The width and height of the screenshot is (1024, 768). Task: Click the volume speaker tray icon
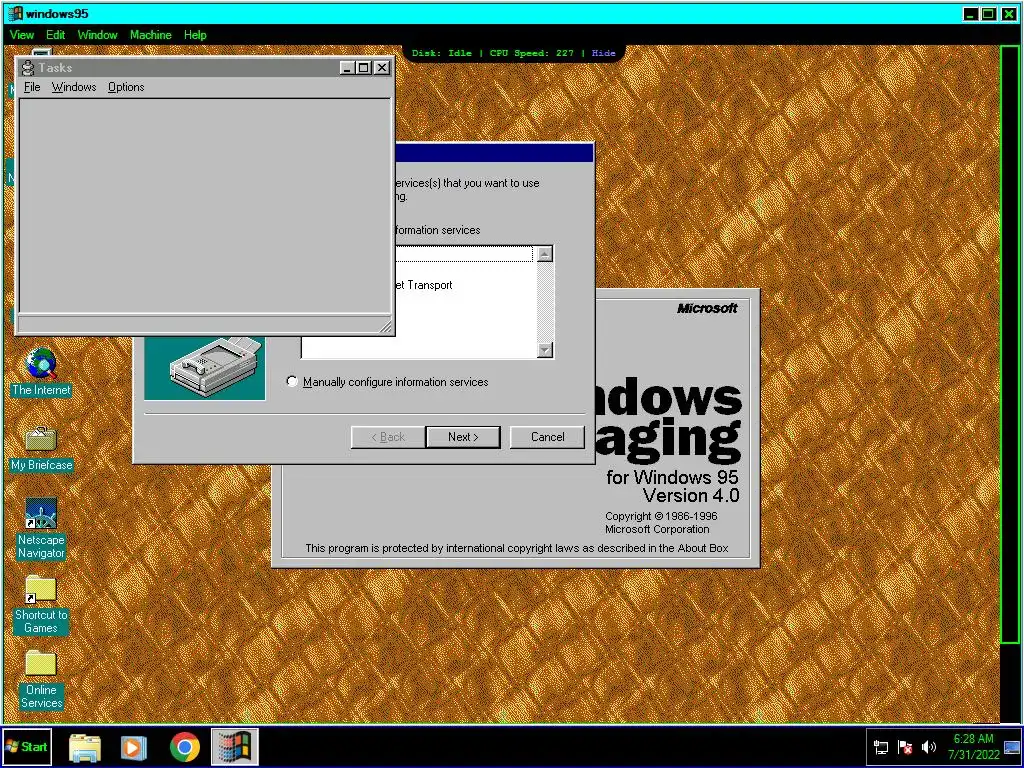point(928,747)
